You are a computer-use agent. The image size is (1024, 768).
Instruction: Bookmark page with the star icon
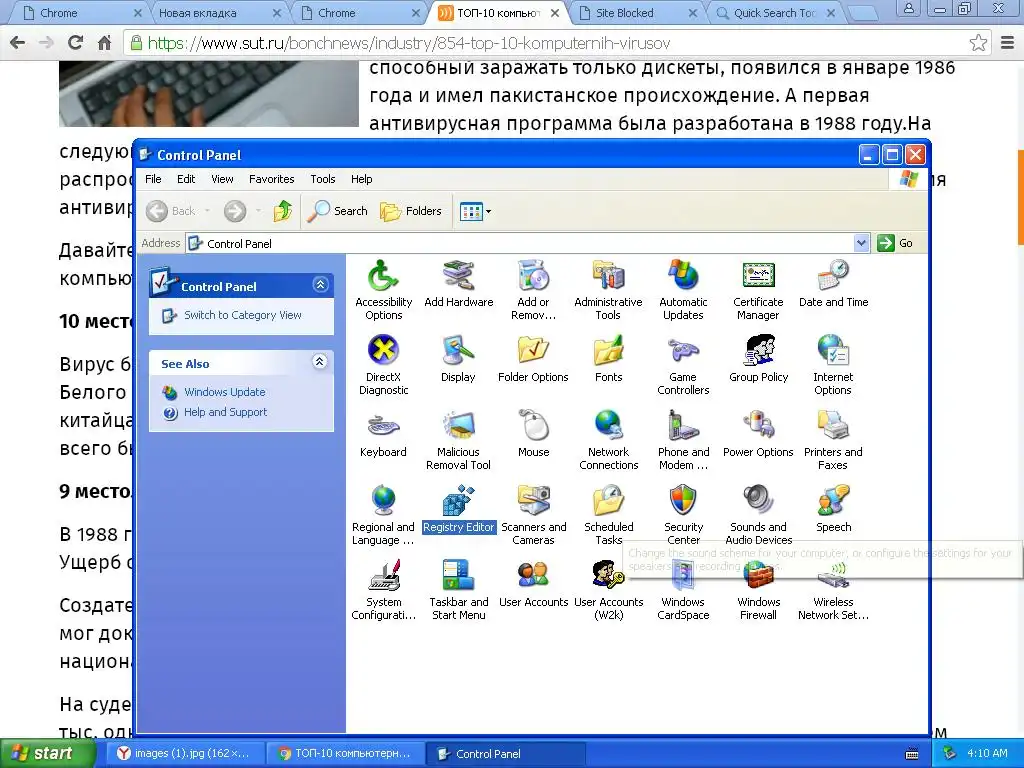tap(978, 43)
